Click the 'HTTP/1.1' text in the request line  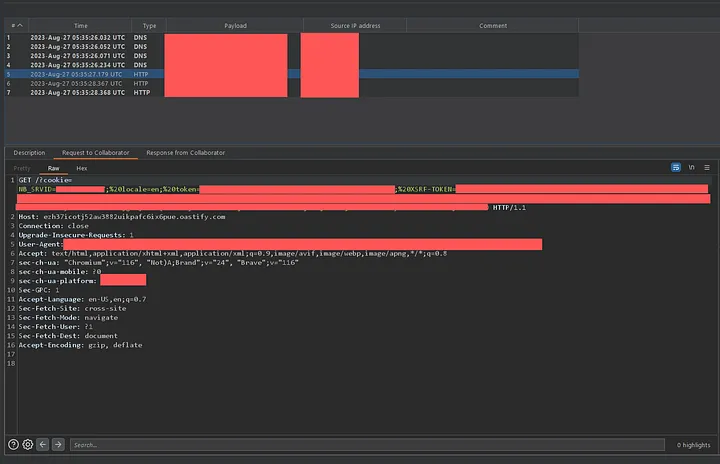509,208
